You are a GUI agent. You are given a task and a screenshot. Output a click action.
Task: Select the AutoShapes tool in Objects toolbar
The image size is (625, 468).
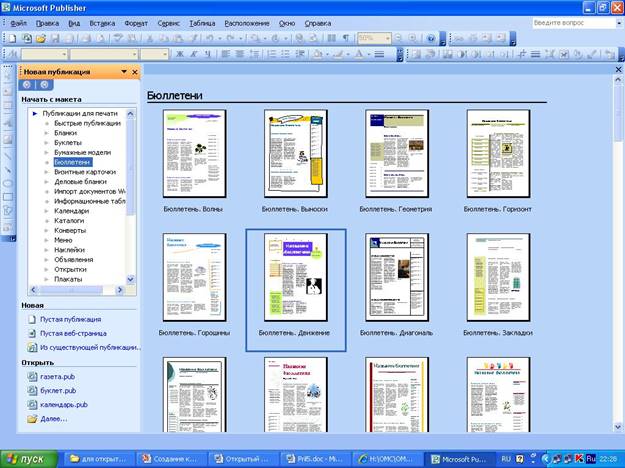(x=8, y=211)
